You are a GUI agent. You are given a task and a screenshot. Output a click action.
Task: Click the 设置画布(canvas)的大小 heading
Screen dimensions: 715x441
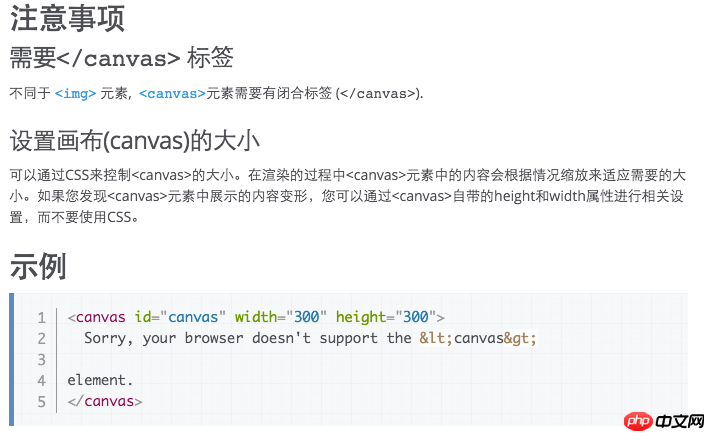pyautogui.click(x=135, y=140)
